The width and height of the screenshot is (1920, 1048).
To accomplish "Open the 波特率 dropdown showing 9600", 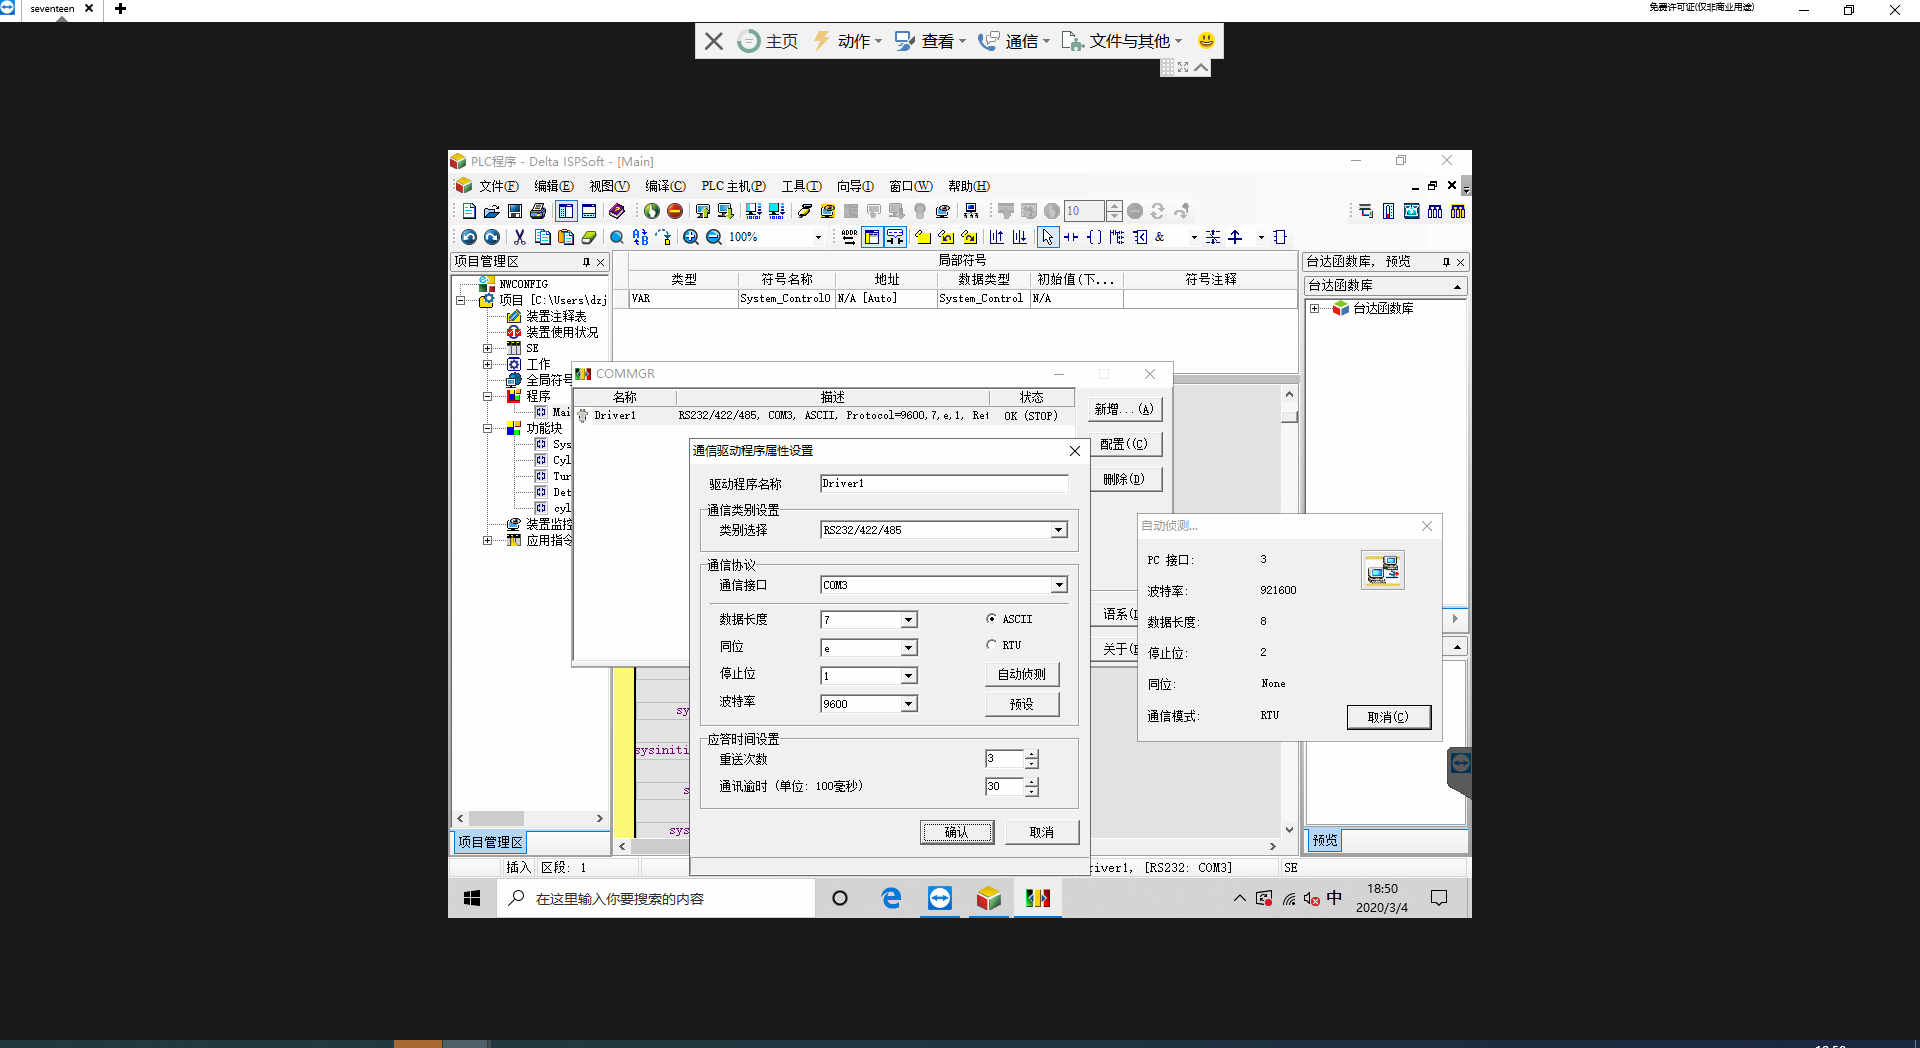I will point(908,704).
